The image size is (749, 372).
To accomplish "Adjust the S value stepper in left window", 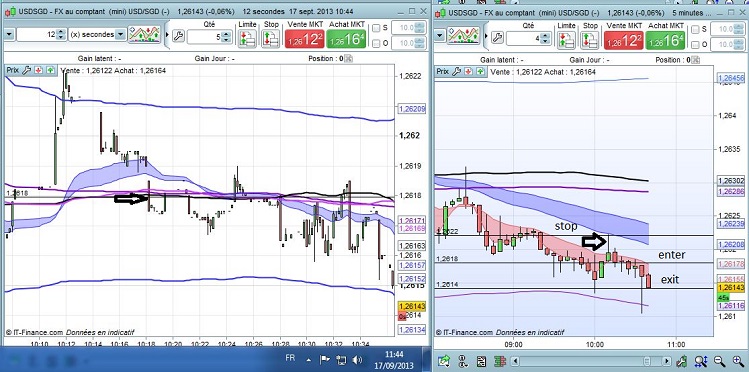I will 420,28.
